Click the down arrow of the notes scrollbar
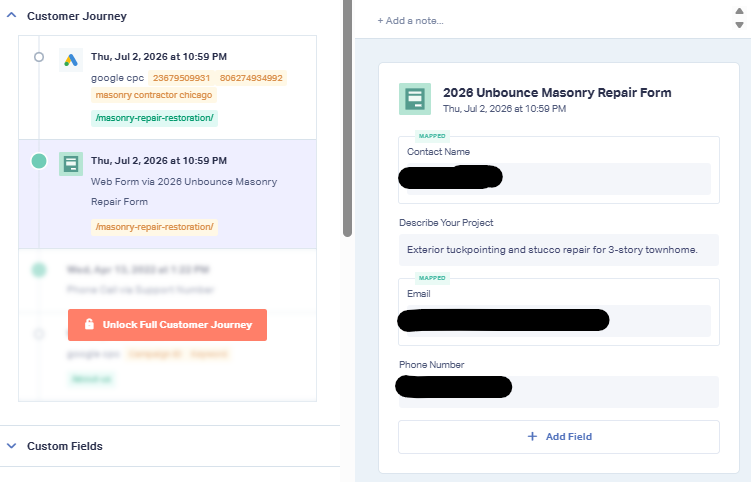 coord(740,24)
